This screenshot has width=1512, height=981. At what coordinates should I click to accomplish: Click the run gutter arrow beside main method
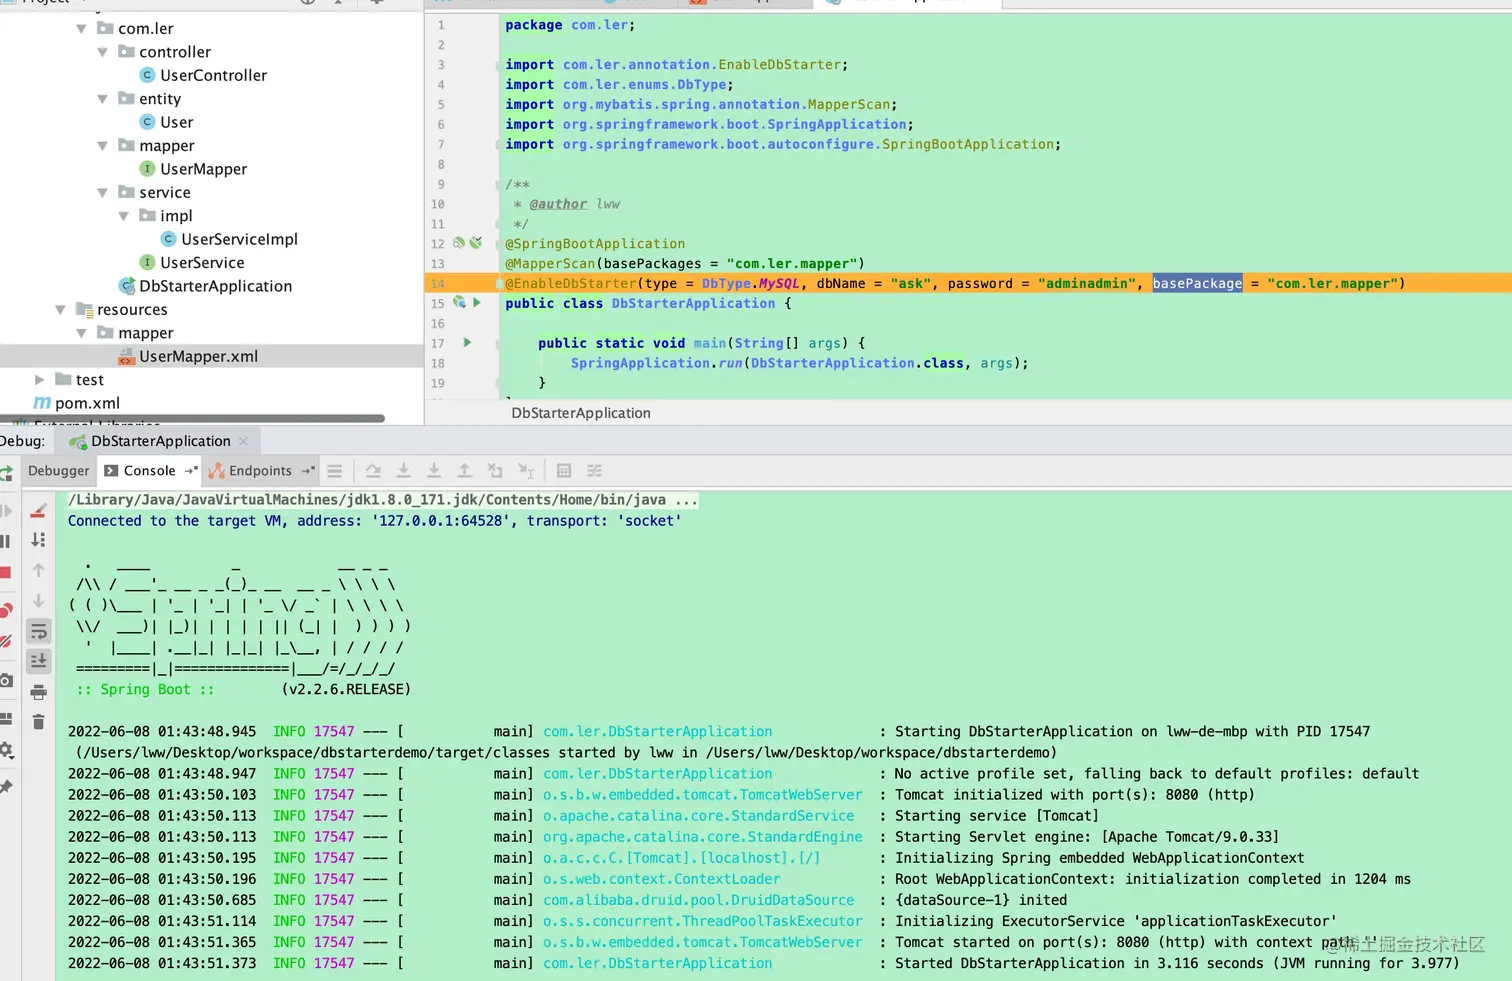click(x=467, y=343)
